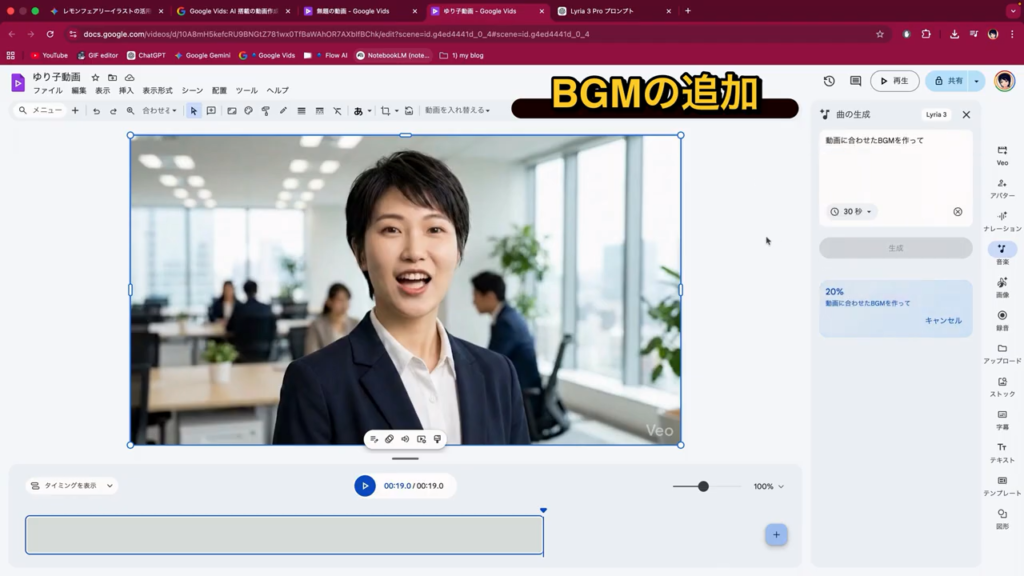Toggle the select arrow cursor tool
The height and width of the screenshot is (576, 1024).
pos(194,111)
